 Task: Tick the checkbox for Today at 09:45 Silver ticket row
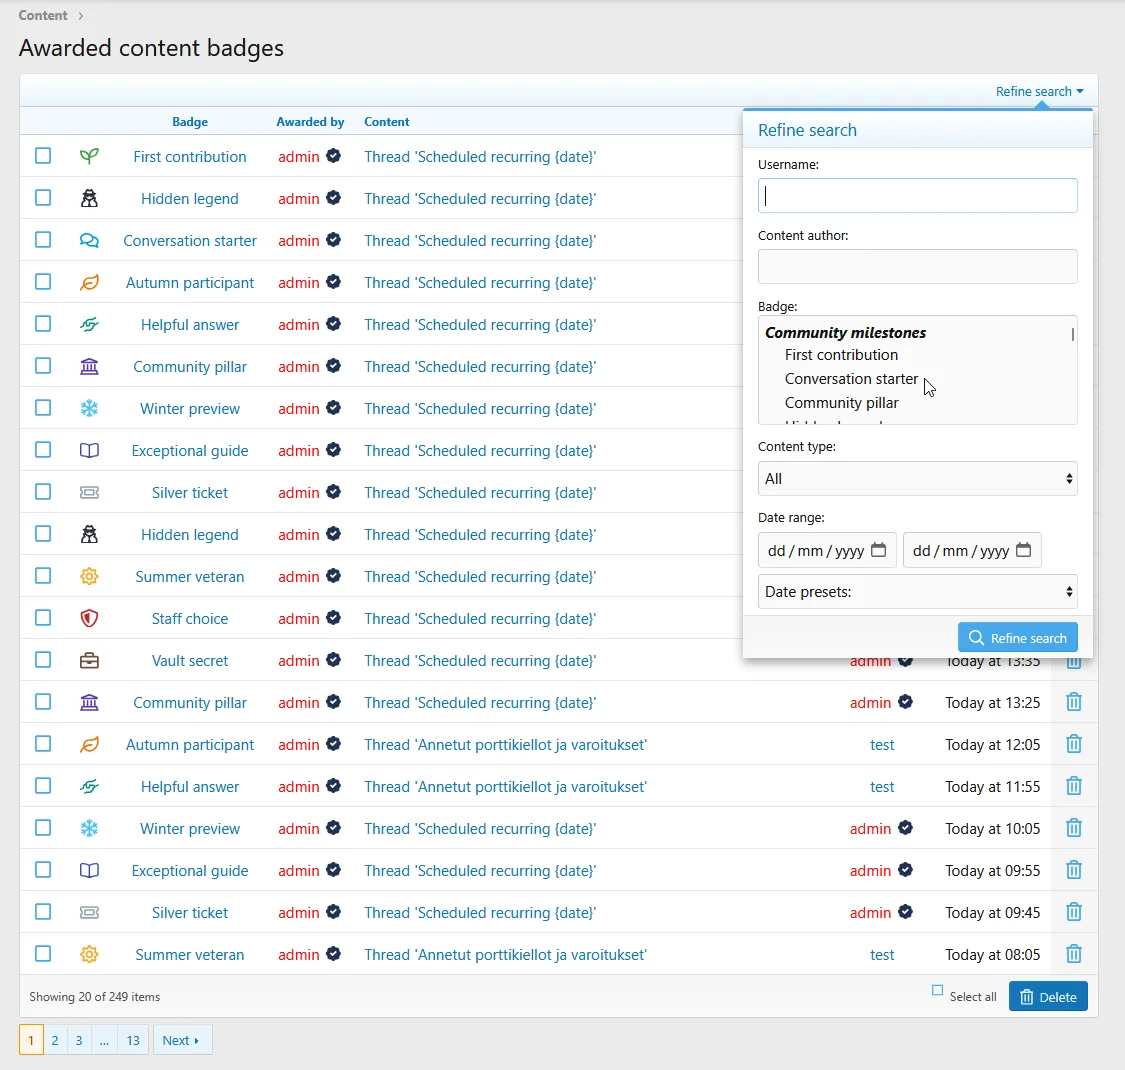point(43,912)
